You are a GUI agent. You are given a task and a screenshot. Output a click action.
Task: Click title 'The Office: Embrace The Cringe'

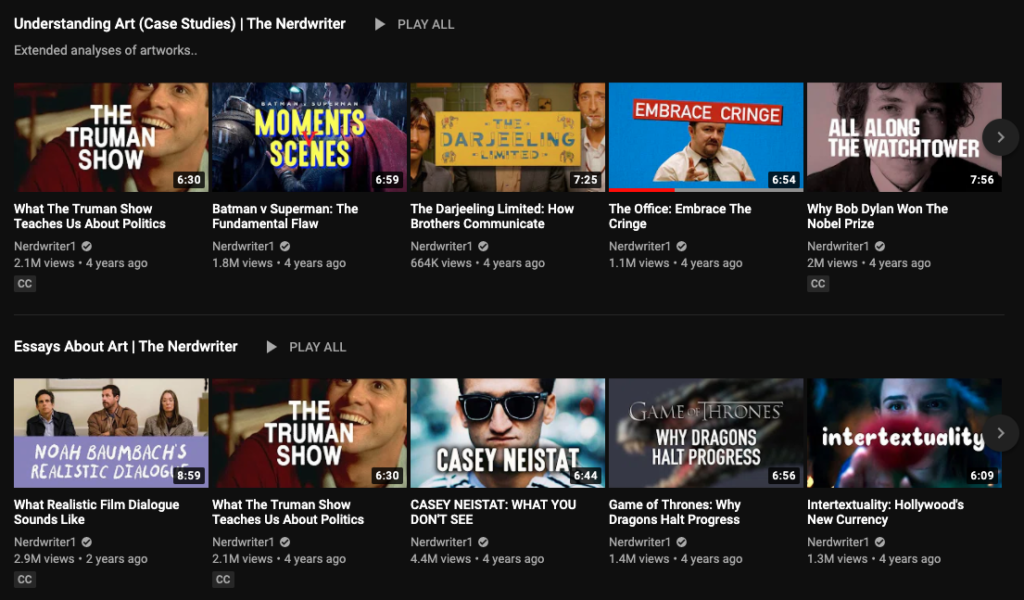680,216
